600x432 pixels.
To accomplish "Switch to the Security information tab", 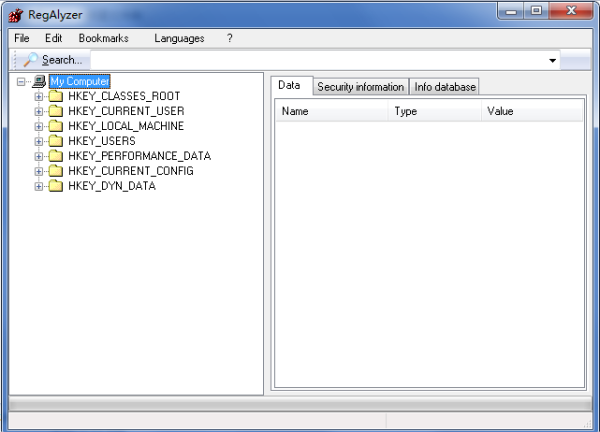I will (x=360, y=87).
